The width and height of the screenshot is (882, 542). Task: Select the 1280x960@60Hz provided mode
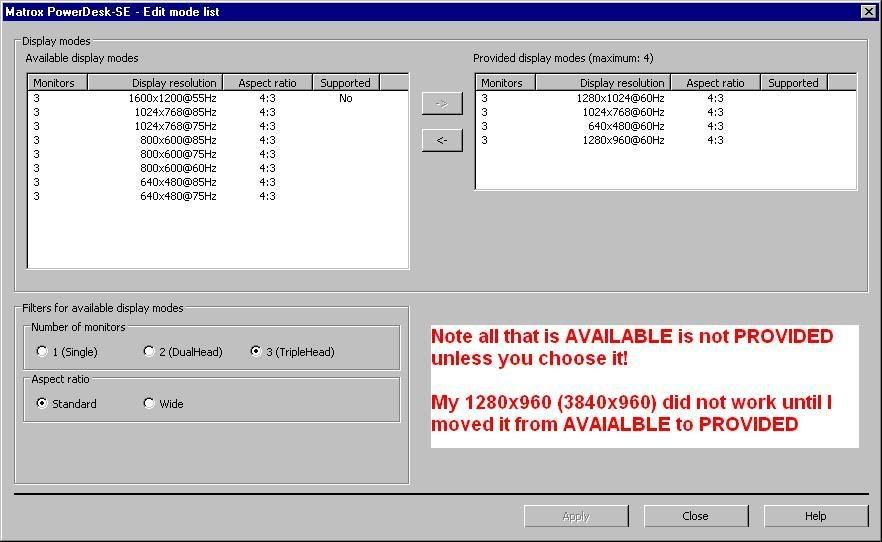(666, 140)
